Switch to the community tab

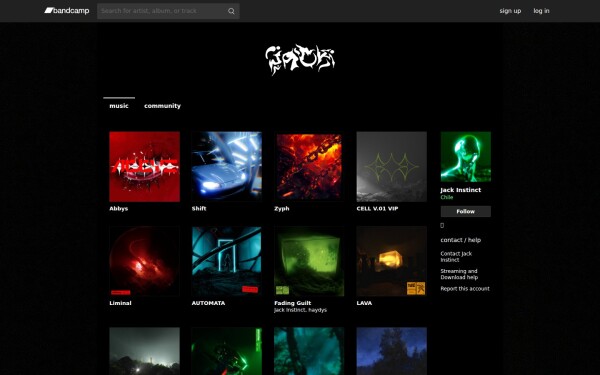point(162,106)
